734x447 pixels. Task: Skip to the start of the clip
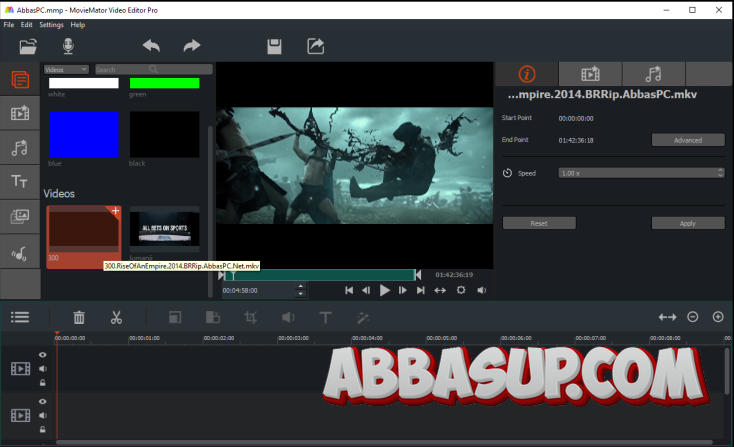(349, 290)
